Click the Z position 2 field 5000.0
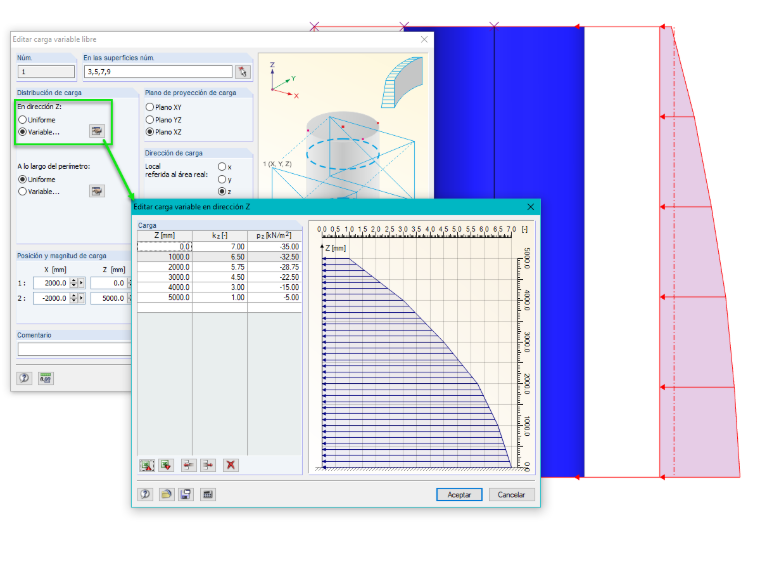The width and height of the screenshot is (760, 571). (x=108, y=298)
